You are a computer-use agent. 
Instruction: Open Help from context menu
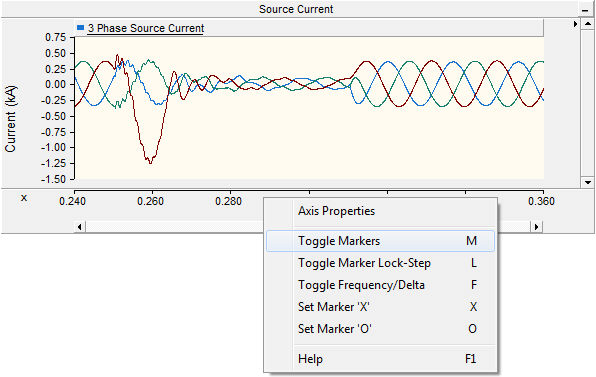point(380,359)
